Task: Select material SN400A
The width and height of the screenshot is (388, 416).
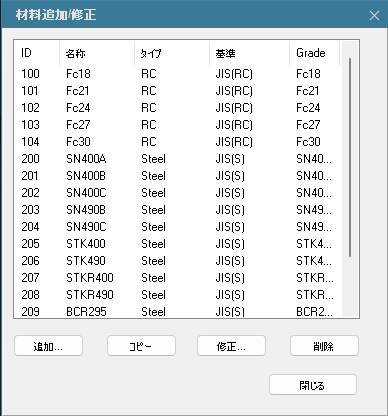Action: pyautogui.click(x=86, y=159)
